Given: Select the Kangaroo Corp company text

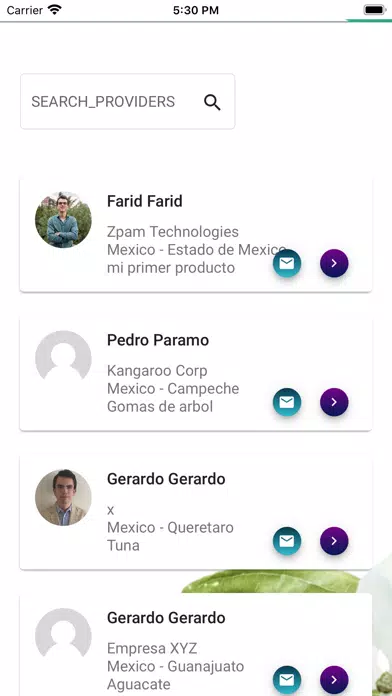Looking at the screenshot, I should (157, 371).
